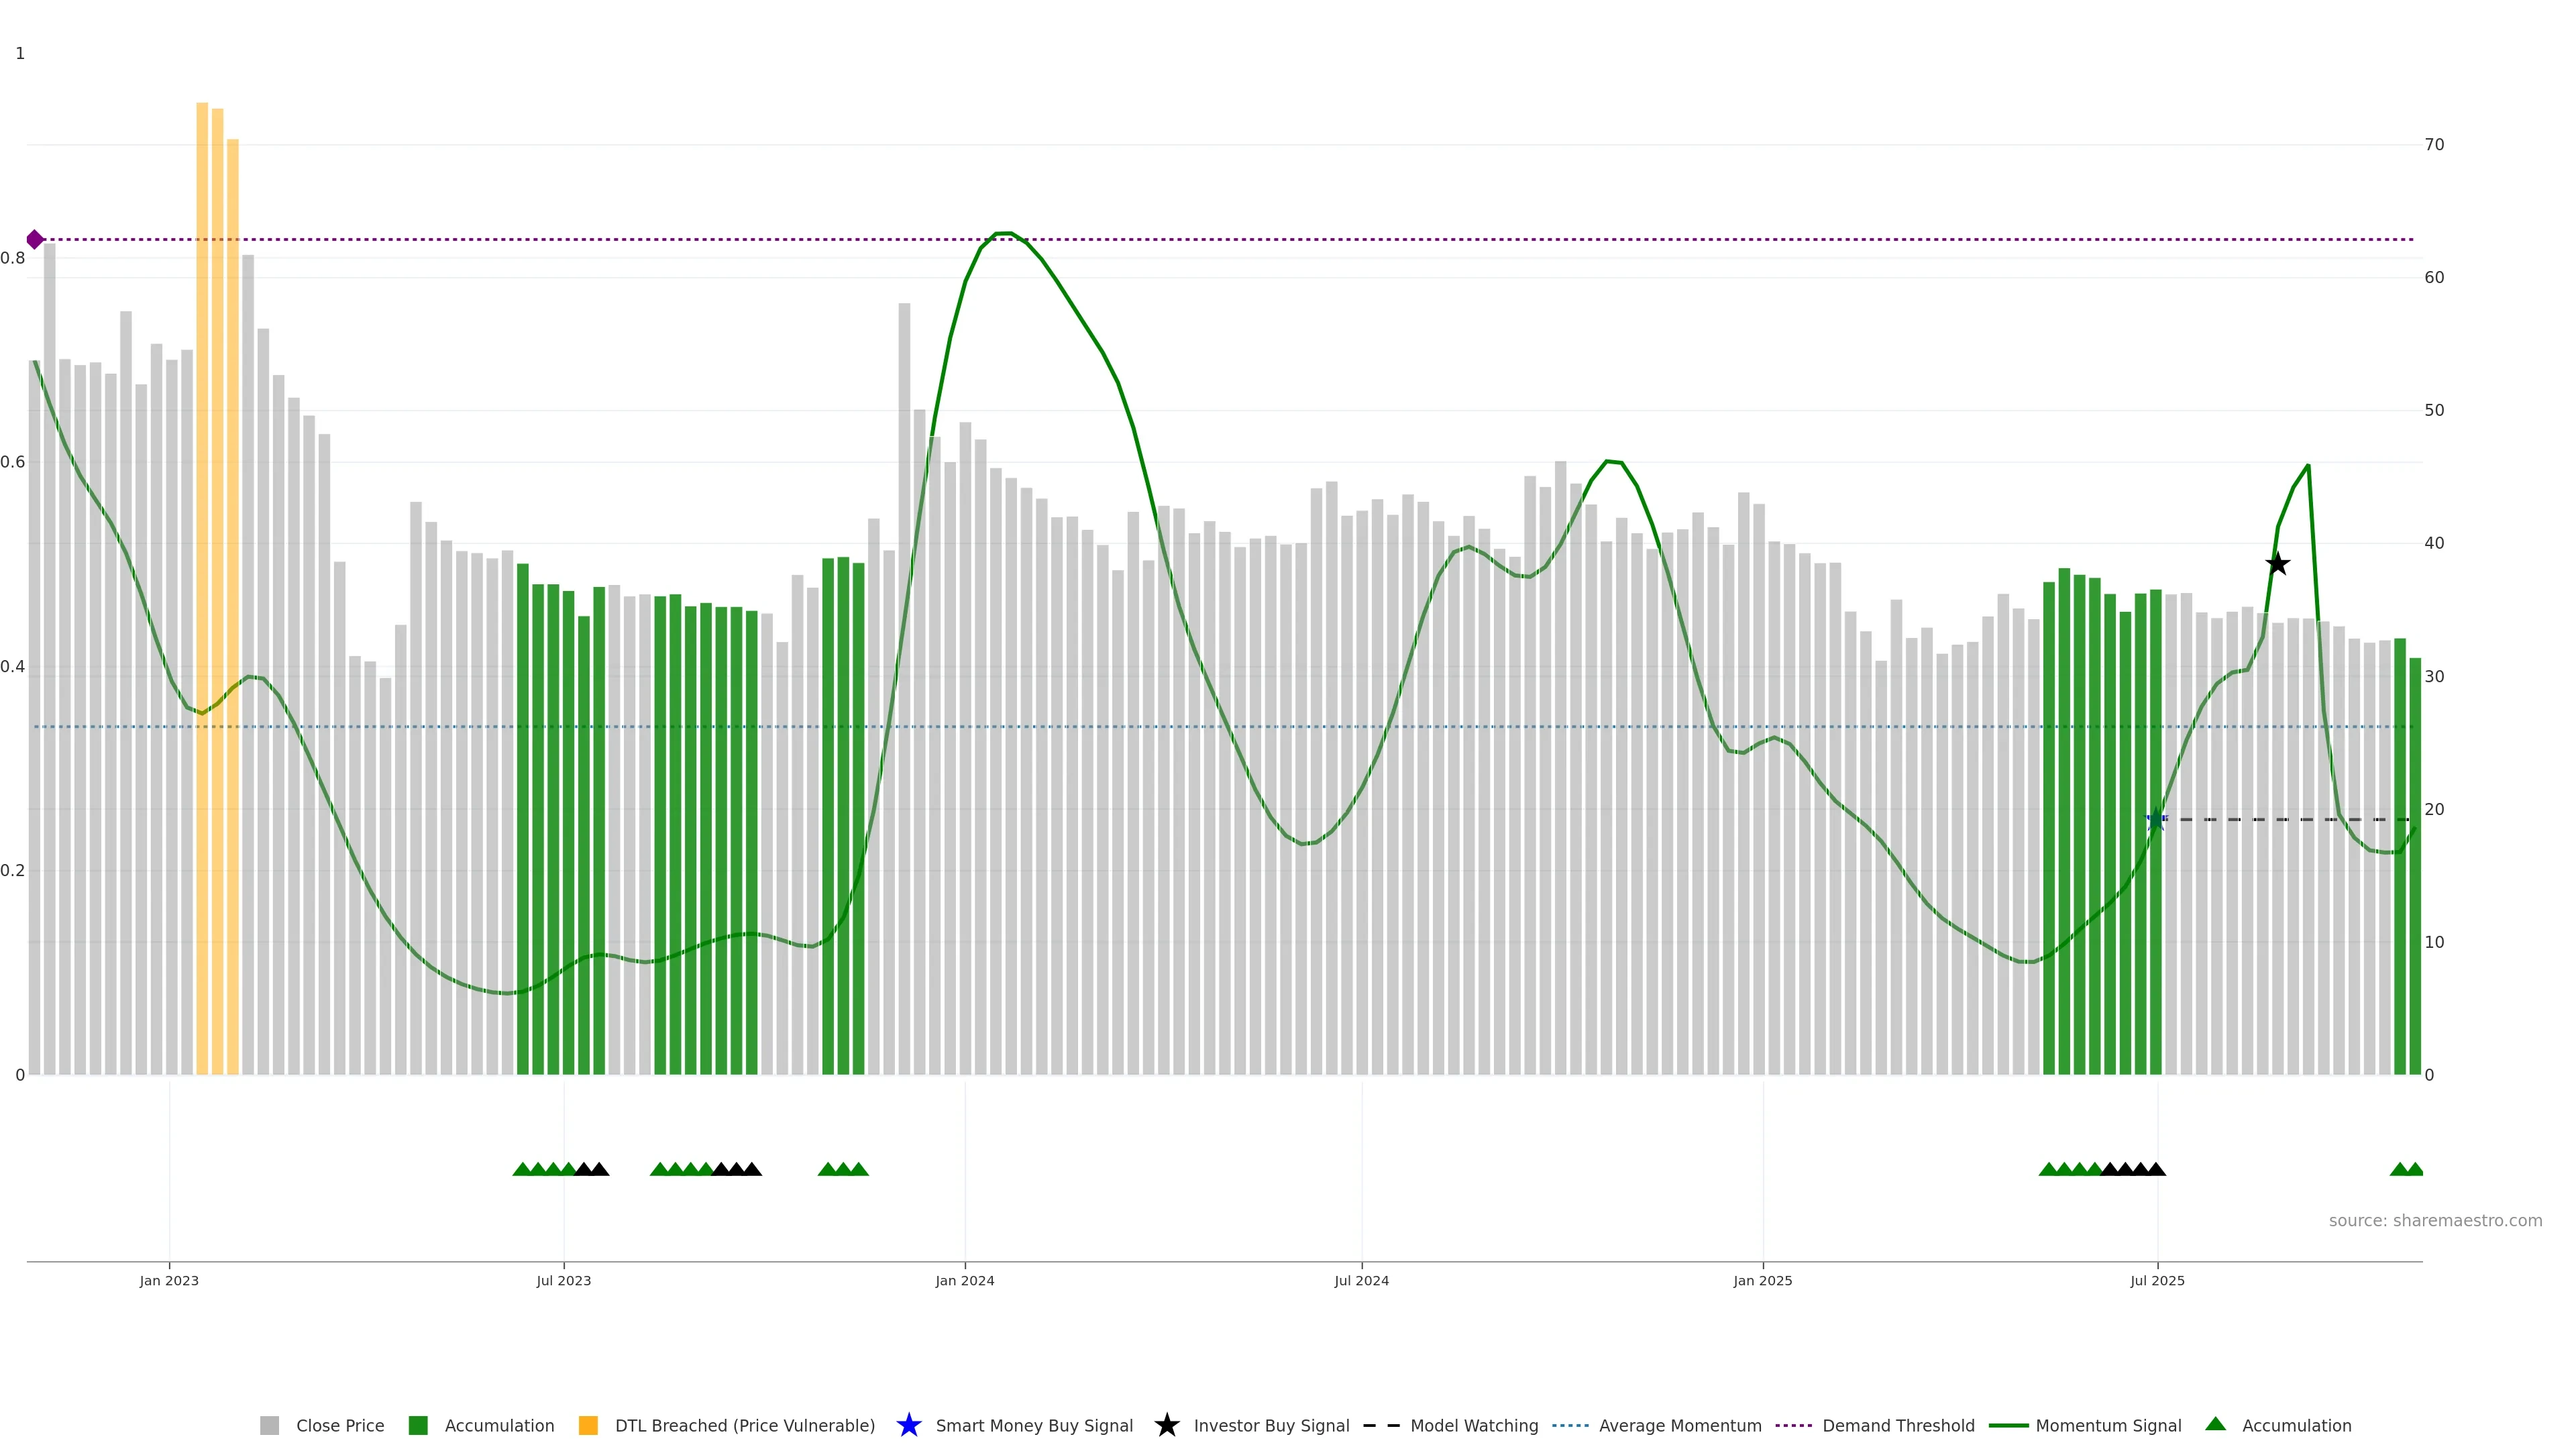Click the green Accumulation legend square label
2576x1449 pixels.
[499, 1425]
